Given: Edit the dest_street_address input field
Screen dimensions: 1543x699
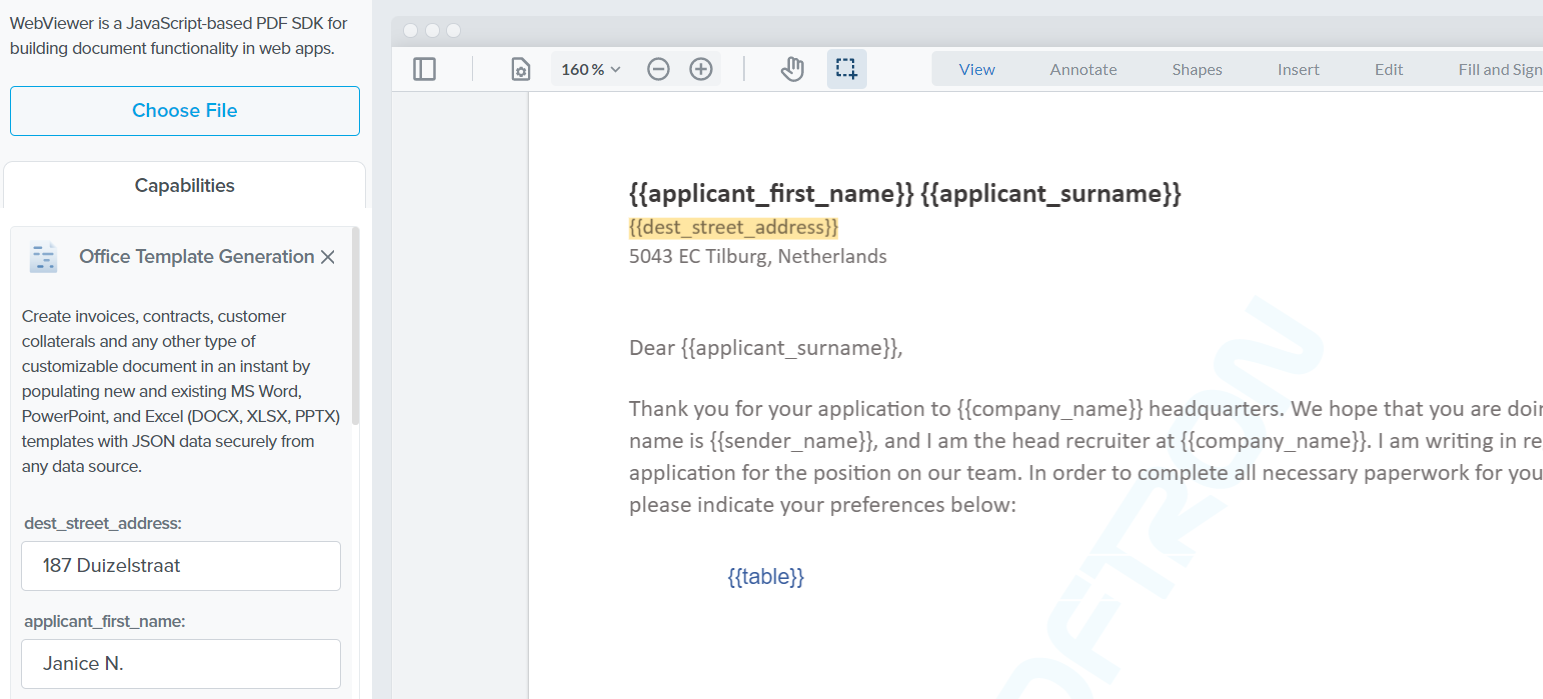Looking at the screenshot, I should click(x=180, y=564).
